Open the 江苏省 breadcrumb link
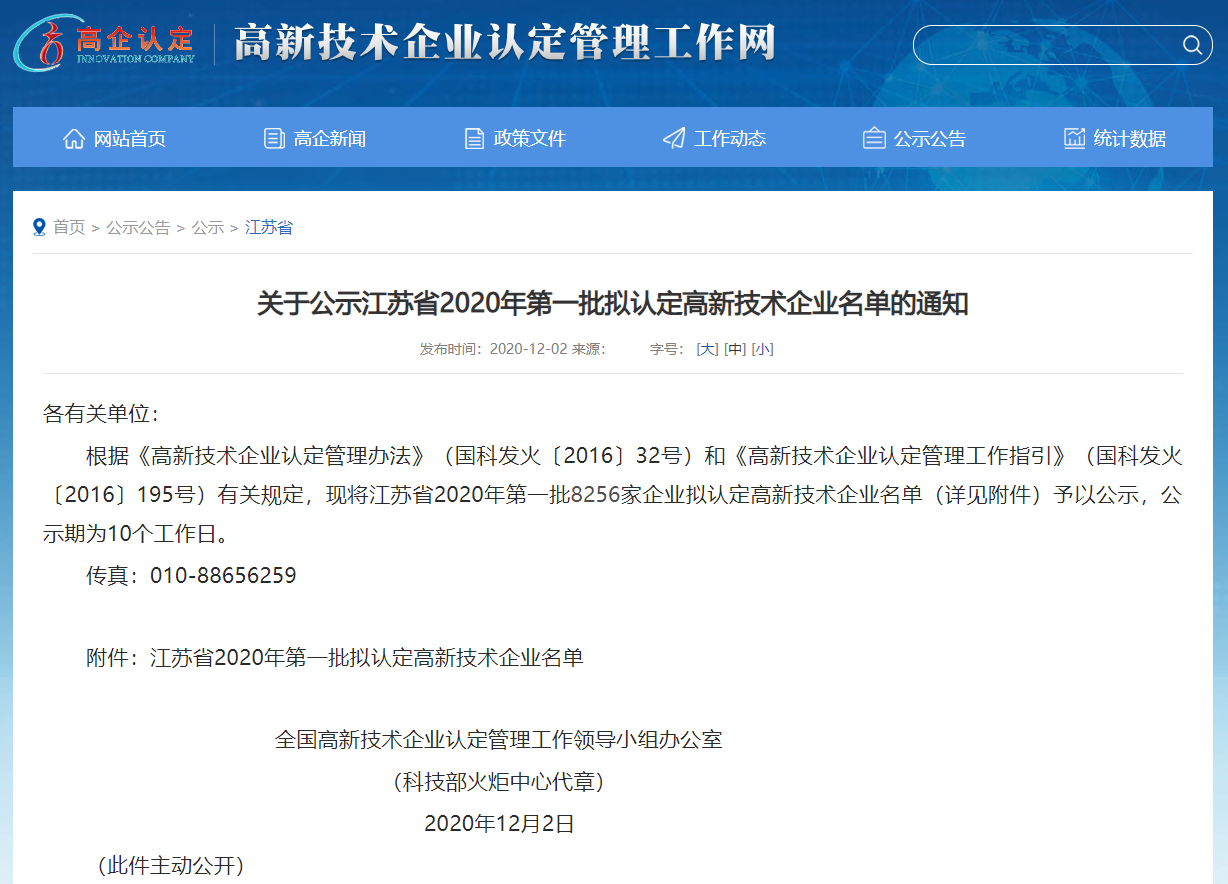This screenshot has height=884, width=1228. click(269, 228)
